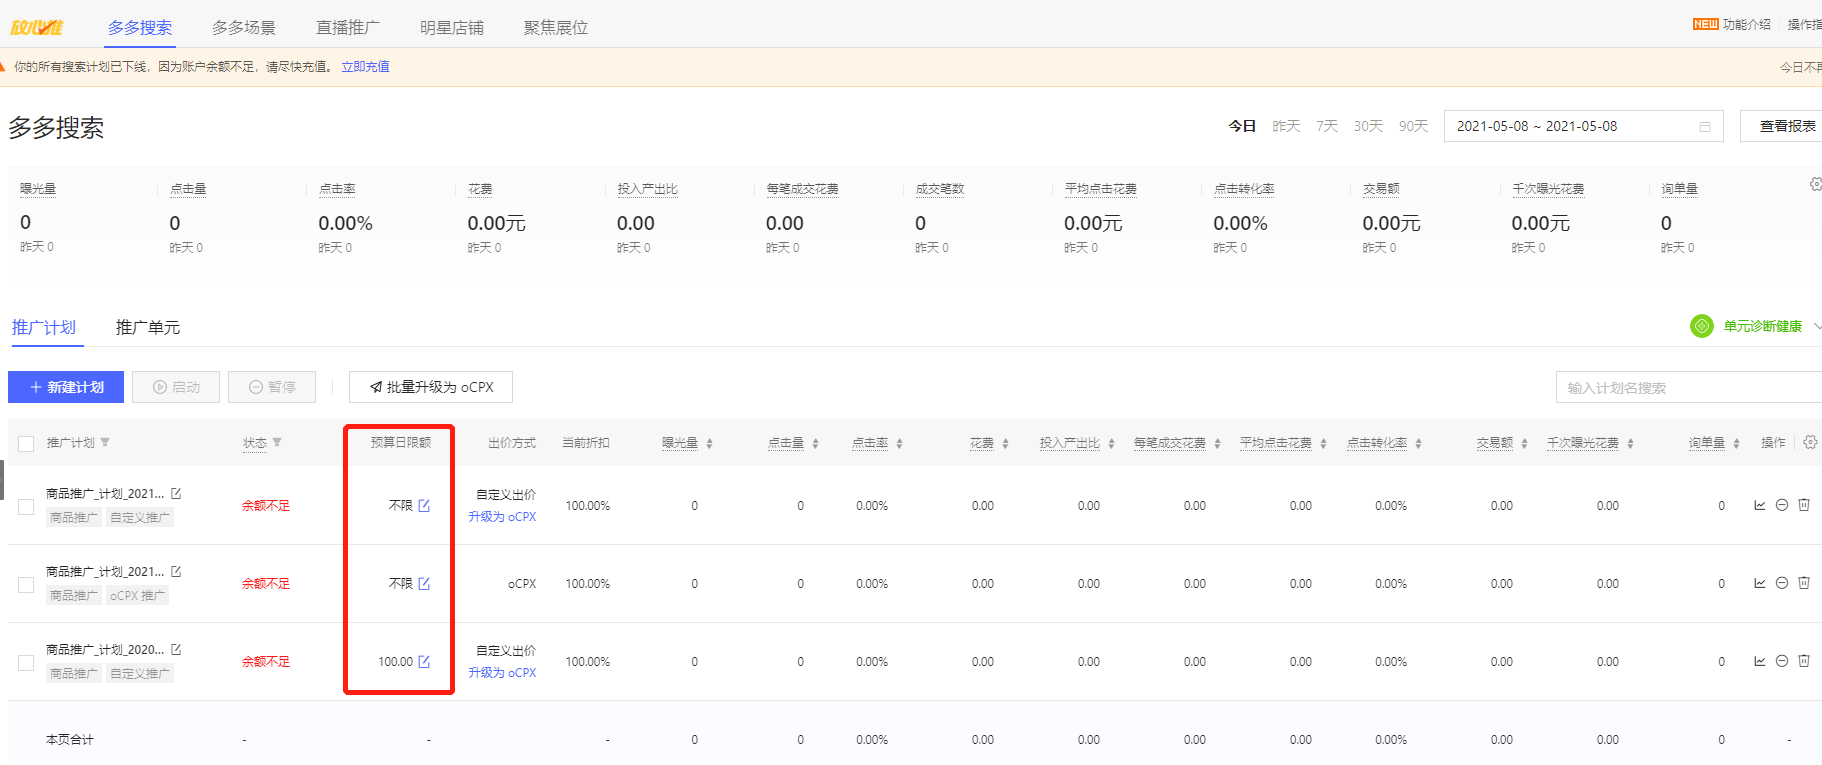Select the oCPX plan row checkbox

tap(26, 585)
